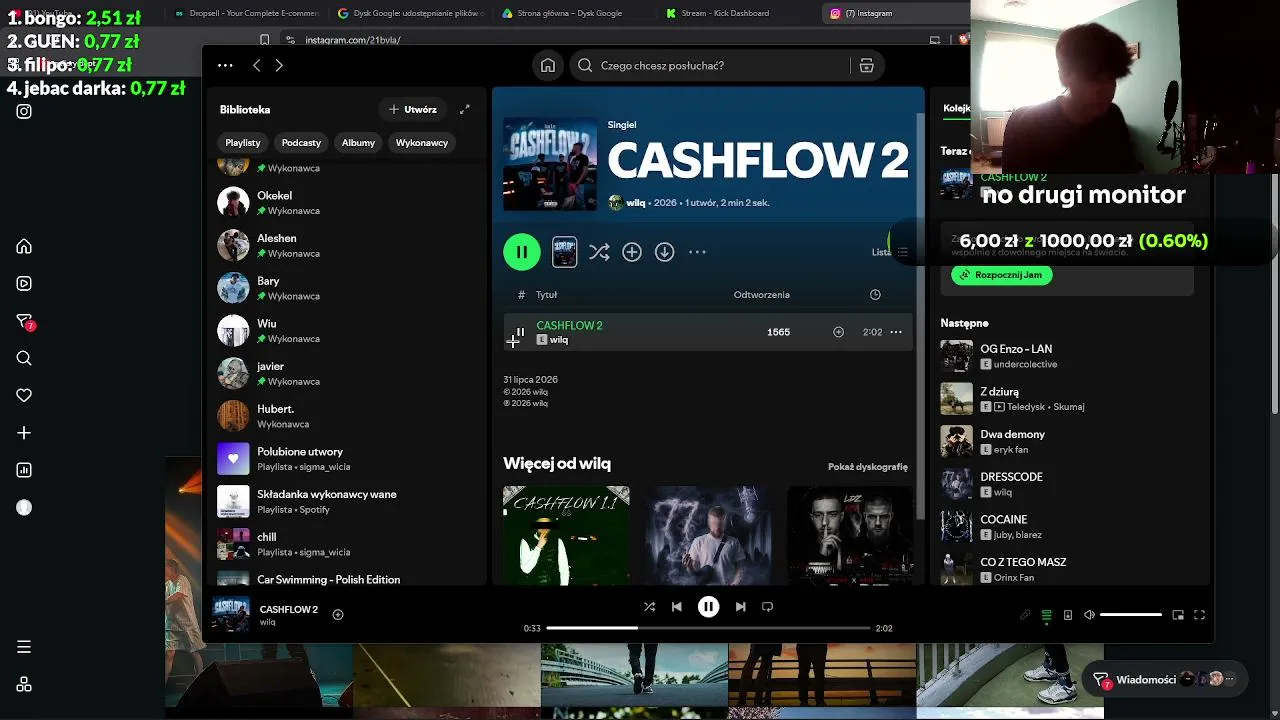Image resolution: width=1280 pixels, height=720 pixels.
Task: Skip to the next track
Action: (x=740, y=606)
